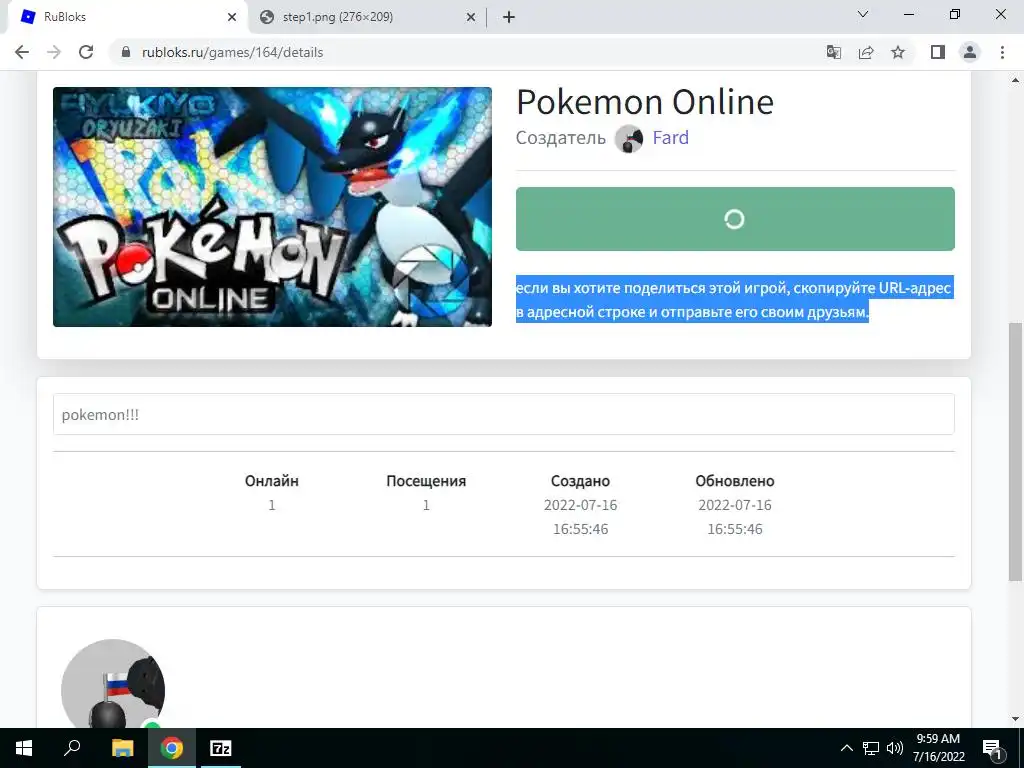1024x768 pixels.
Task: Click the green loading play button
Action: click(735, 219)
